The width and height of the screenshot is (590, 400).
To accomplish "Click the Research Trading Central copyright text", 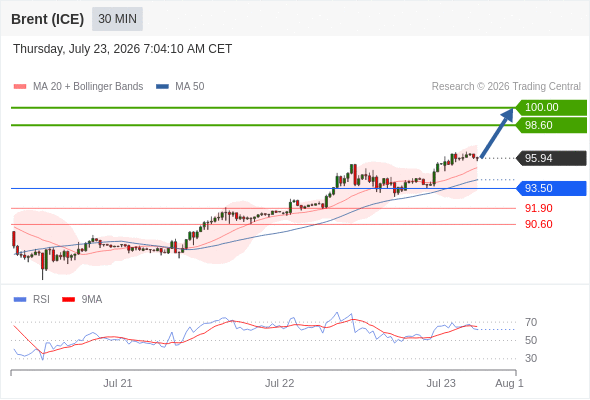I will 506,87.
